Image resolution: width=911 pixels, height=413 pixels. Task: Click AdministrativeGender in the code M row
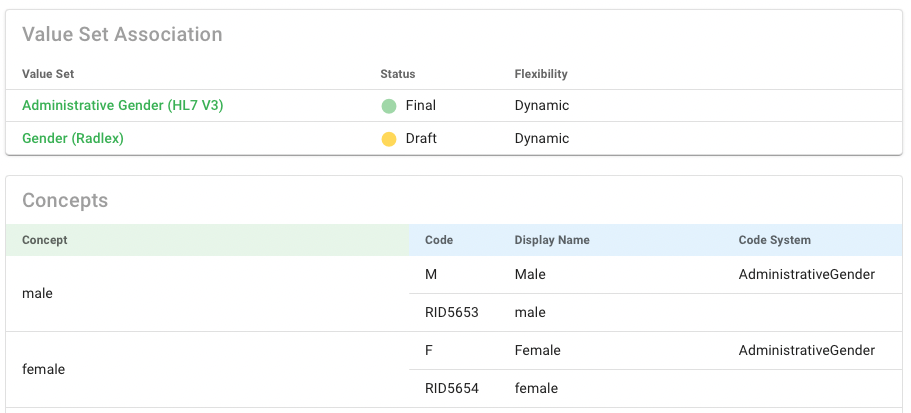pyautogui.click(x=806, y=274)
